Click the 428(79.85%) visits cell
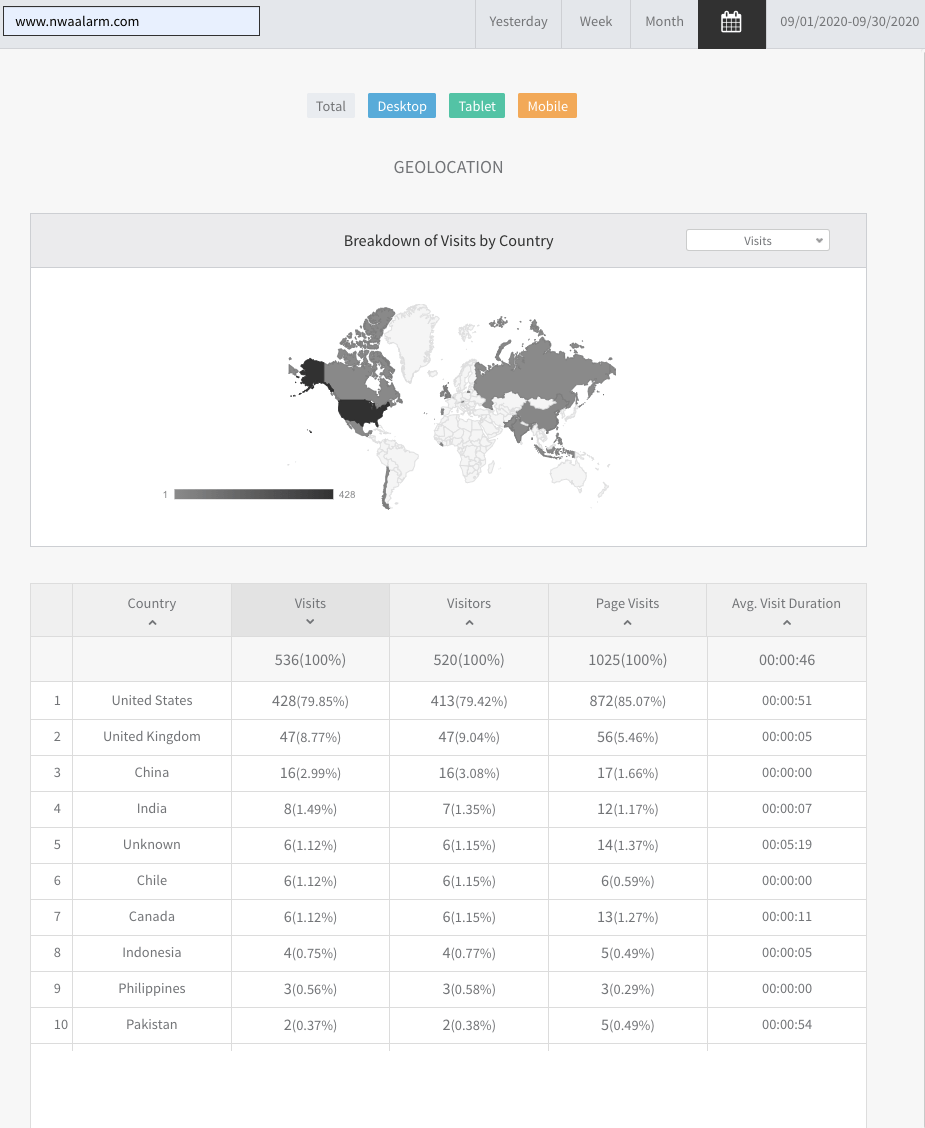This screenshot has width=925, height=1128. pos(310,701)
